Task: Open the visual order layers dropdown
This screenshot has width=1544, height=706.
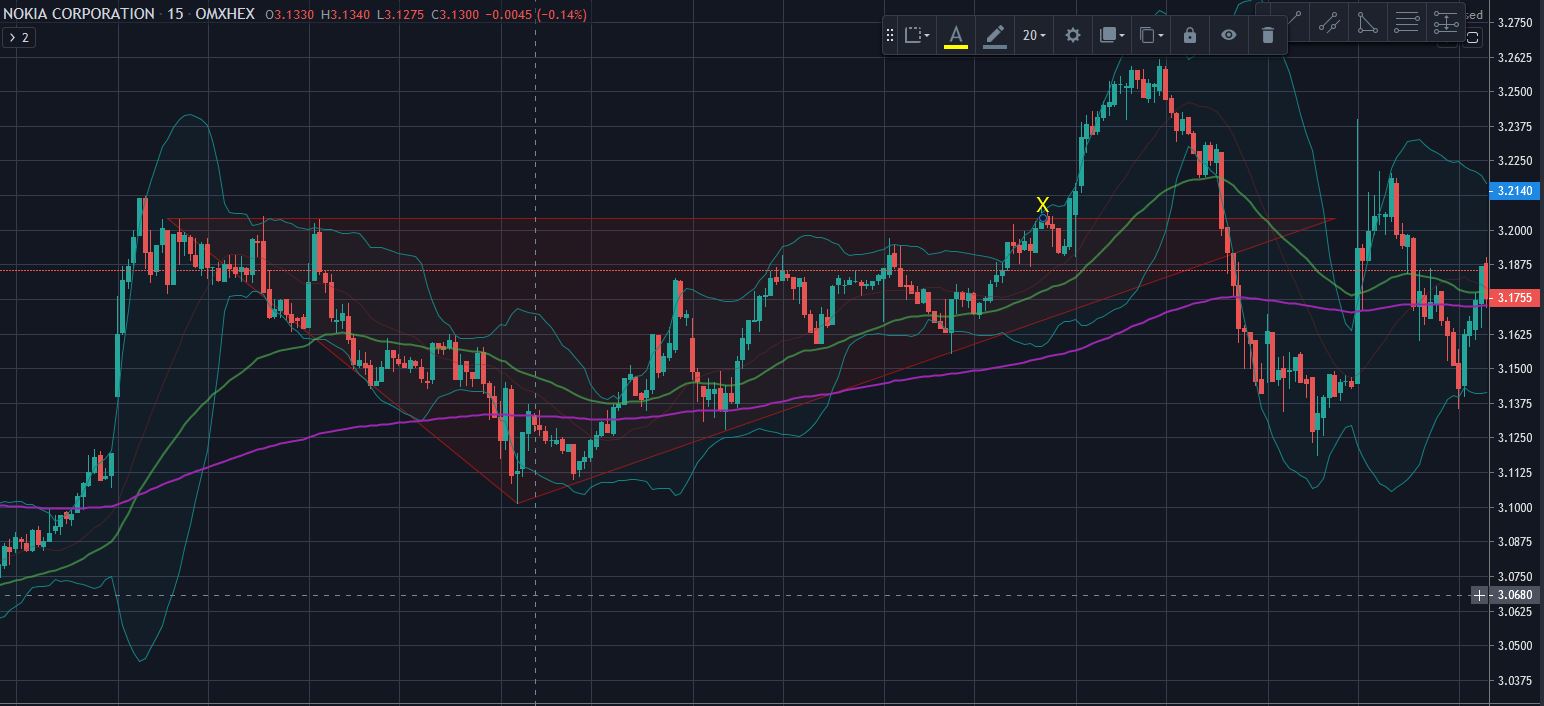Action: [1112, 36]
